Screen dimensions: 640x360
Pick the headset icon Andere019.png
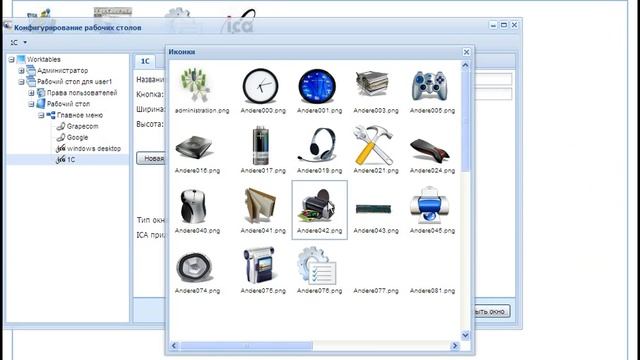point(317,145)
